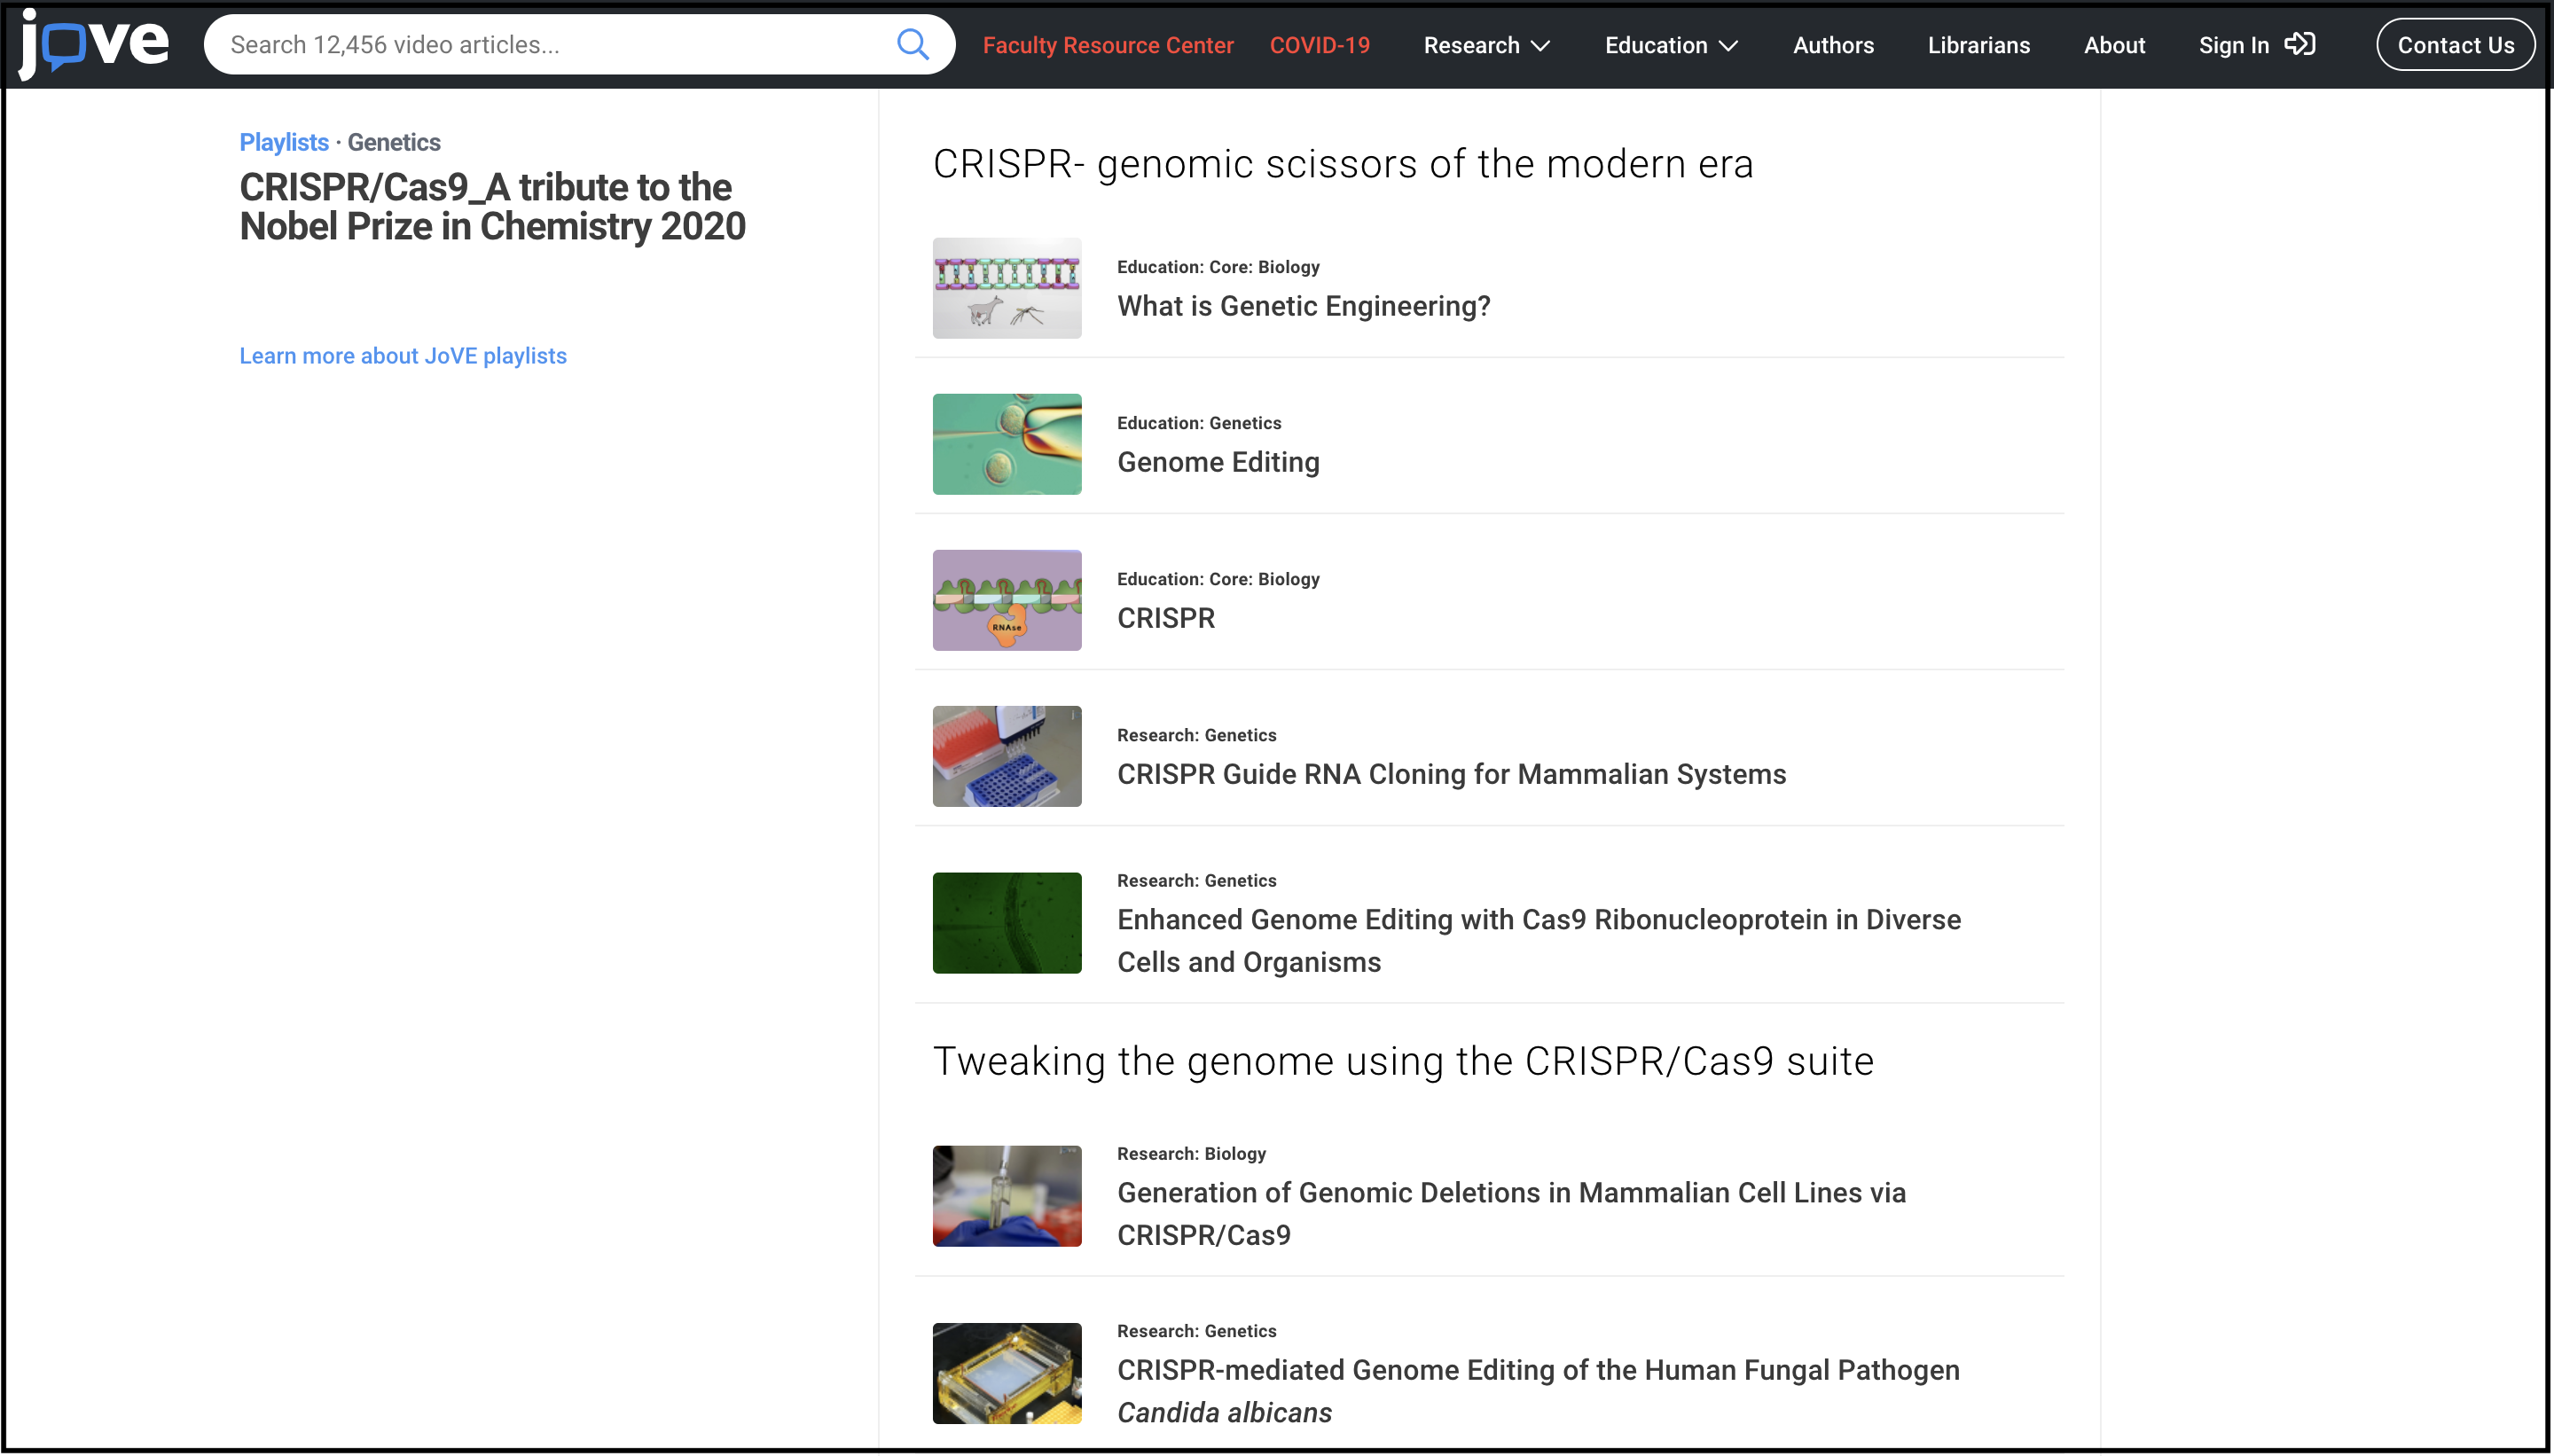Expand the Research dropdown menu
The image size is (2554, 1456).
tap(1486, 45)
